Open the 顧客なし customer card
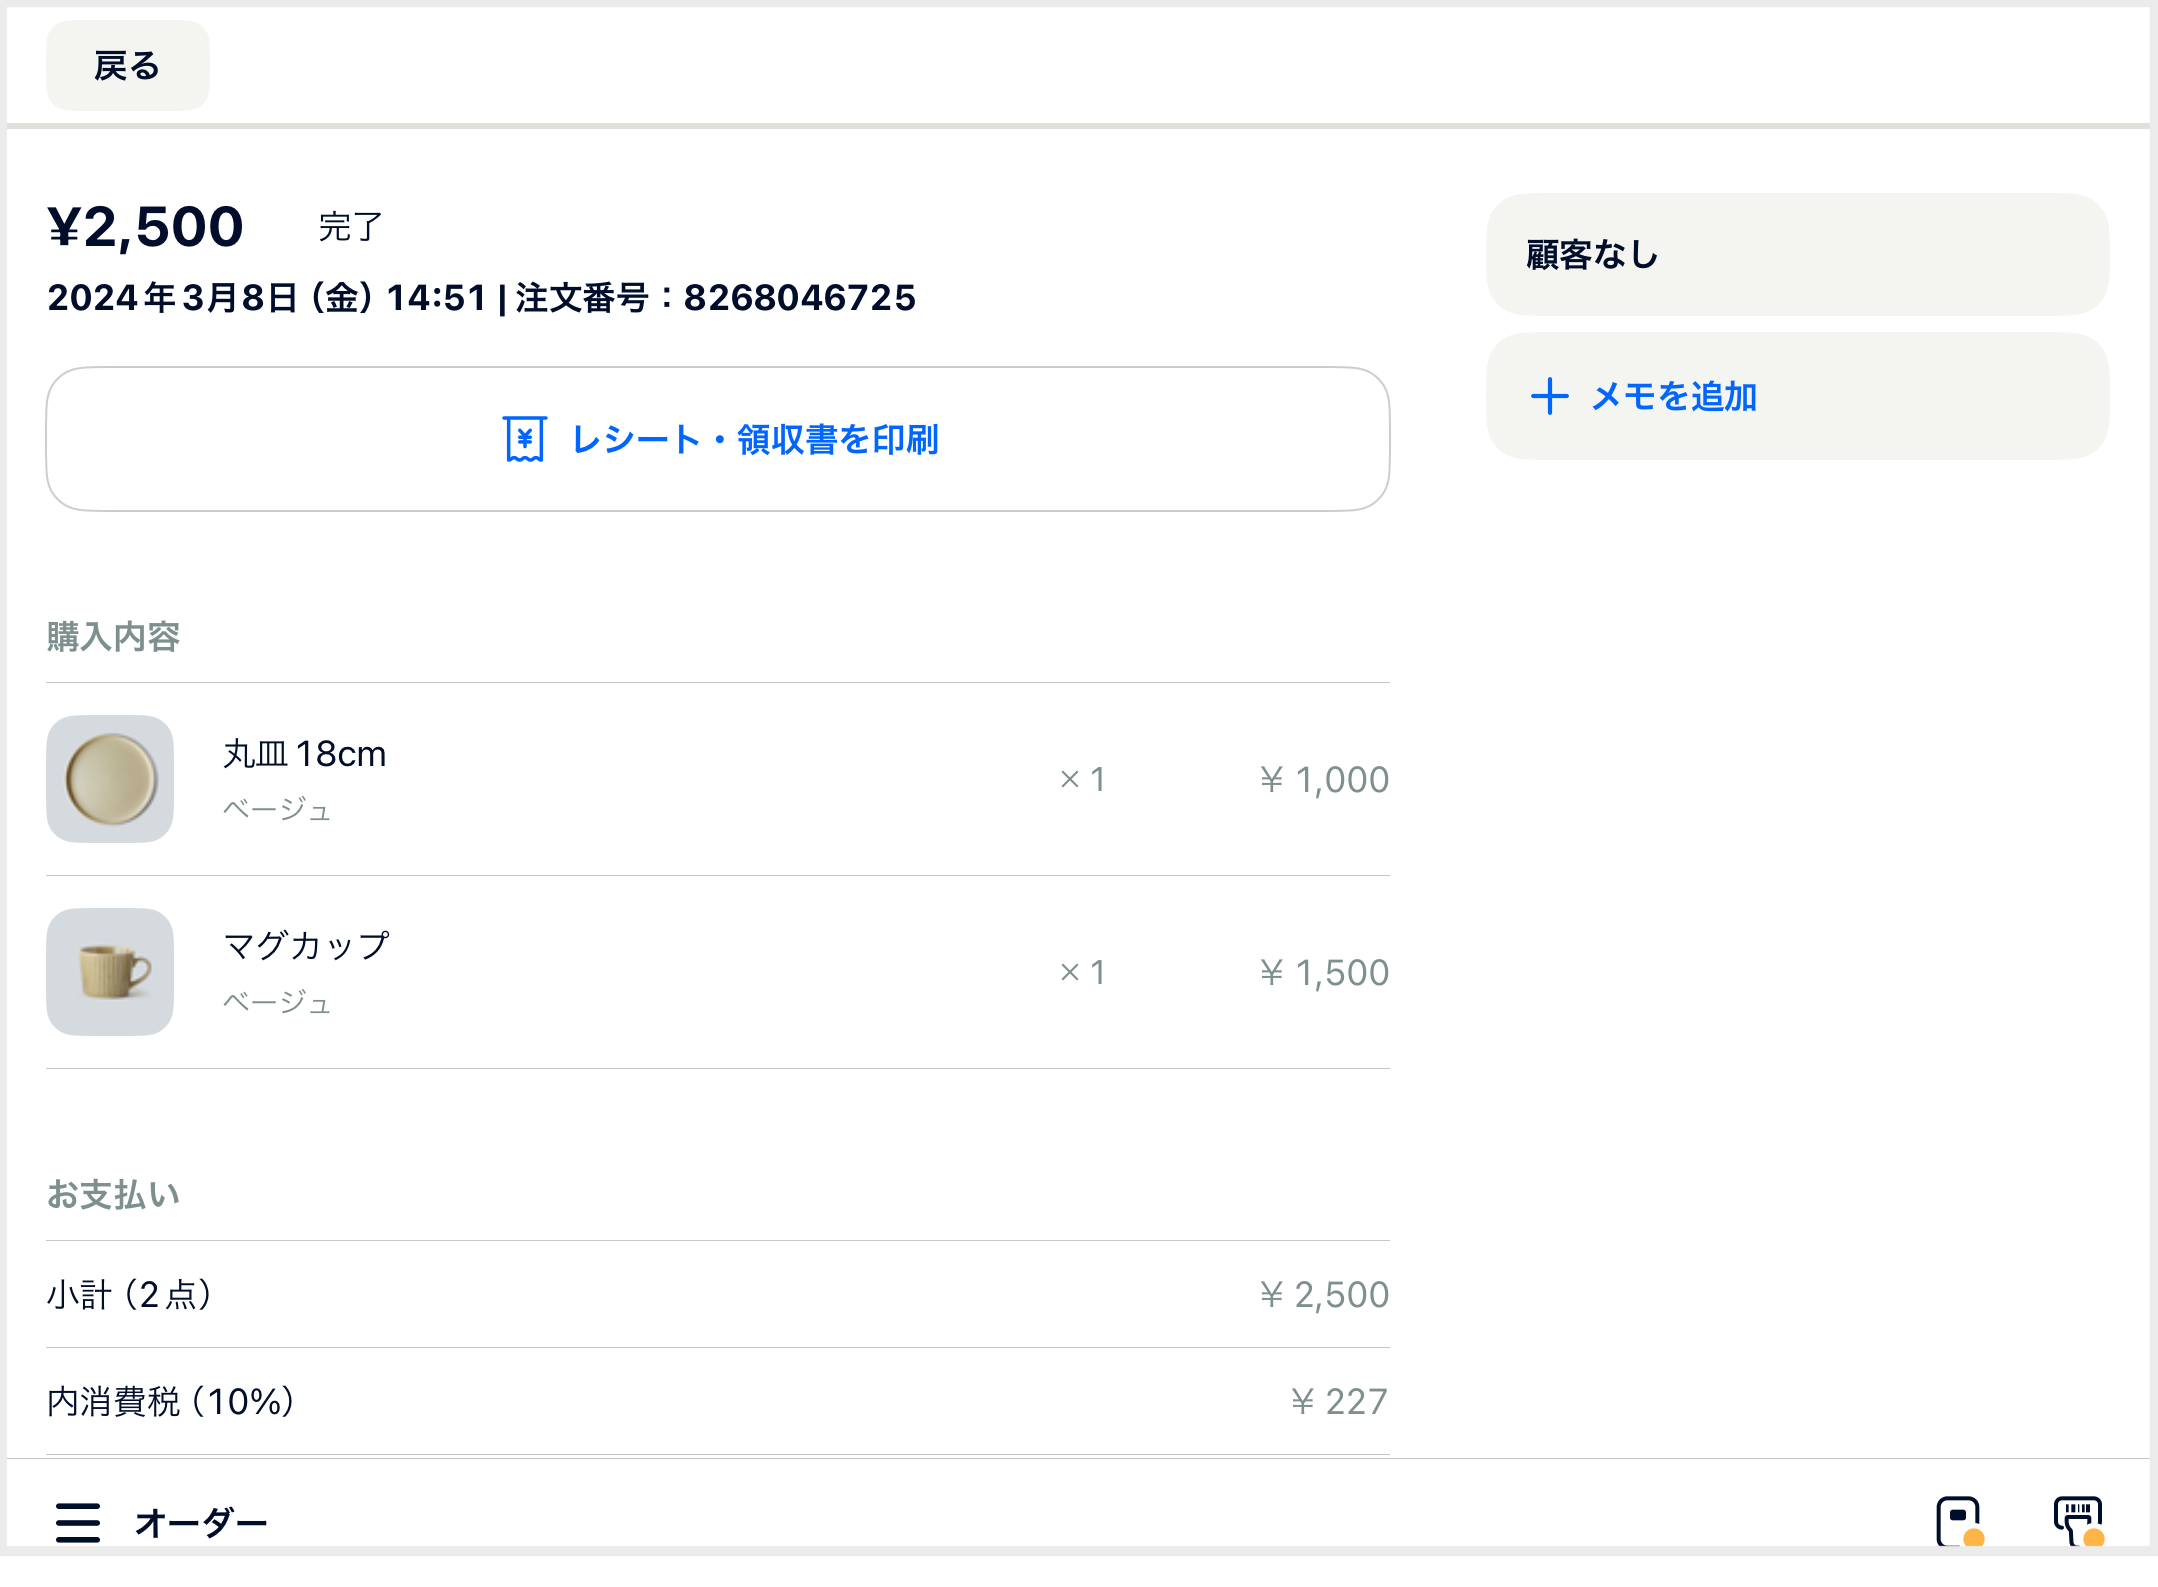 1797,255
